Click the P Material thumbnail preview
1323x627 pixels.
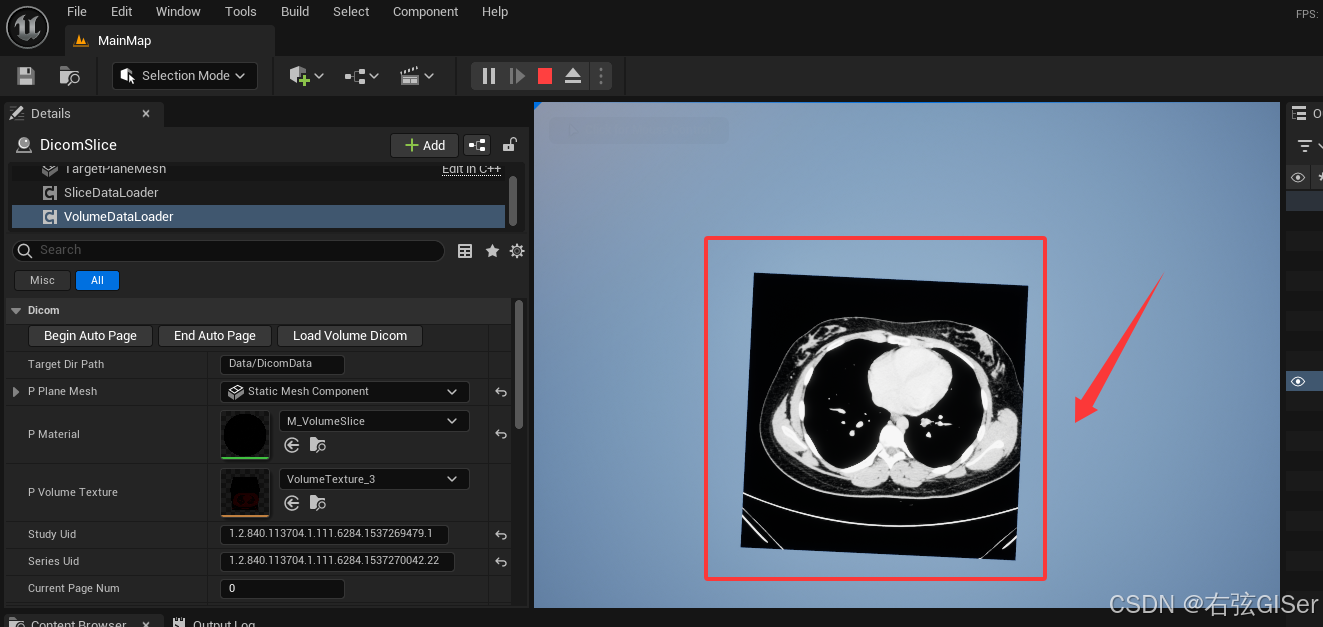(x=245, y=434)
